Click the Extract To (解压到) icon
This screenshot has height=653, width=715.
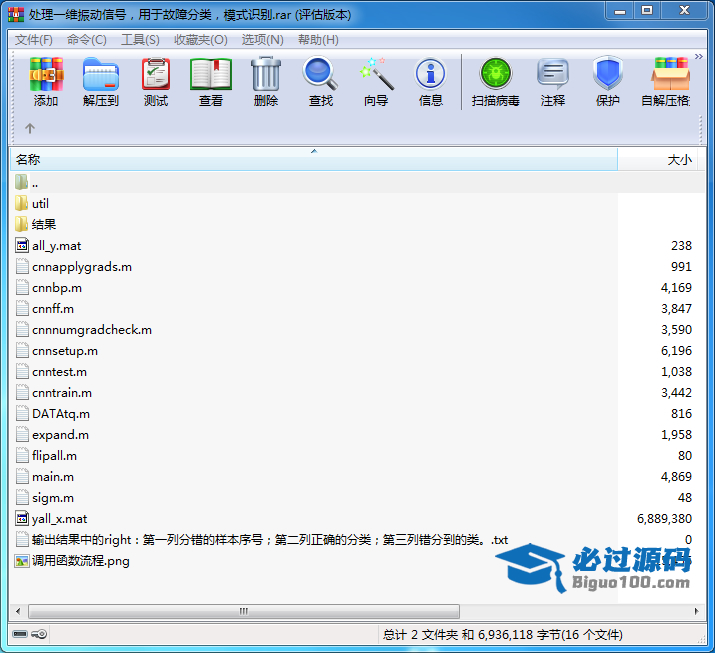click(101, 74)
